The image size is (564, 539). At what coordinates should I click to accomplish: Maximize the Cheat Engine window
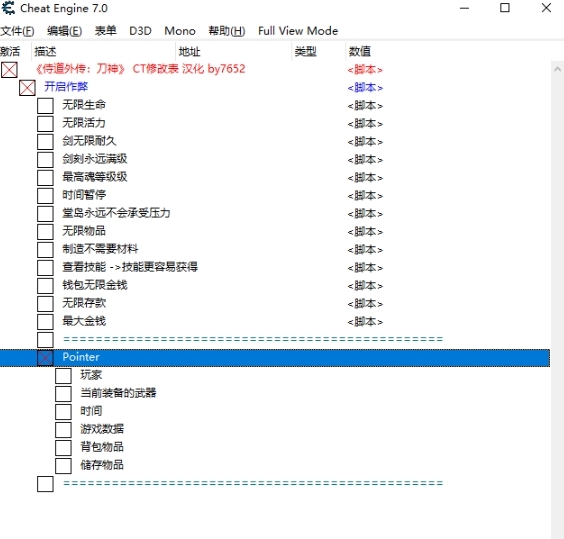click(505, 8)
